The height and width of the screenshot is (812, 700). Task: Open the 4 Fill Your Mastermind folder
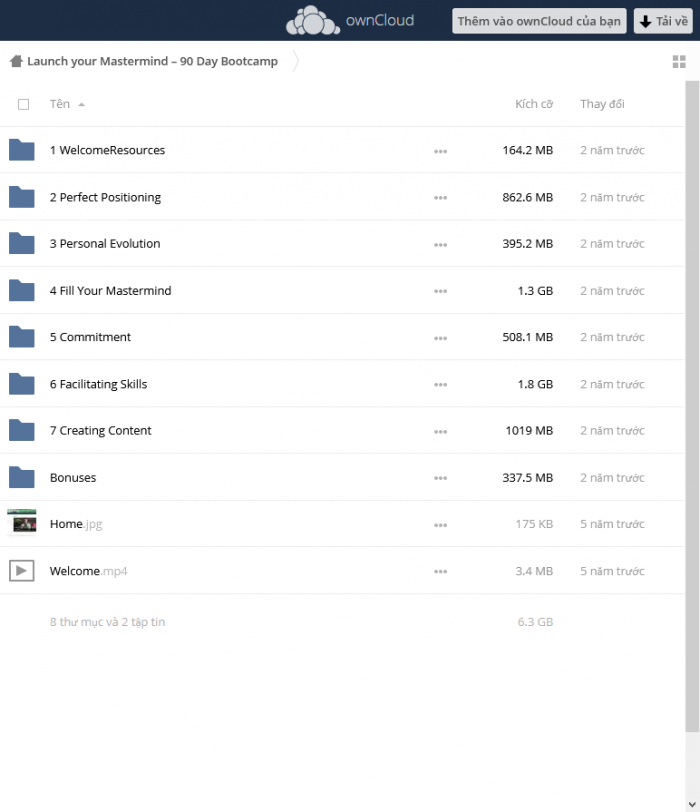point(110,291)
